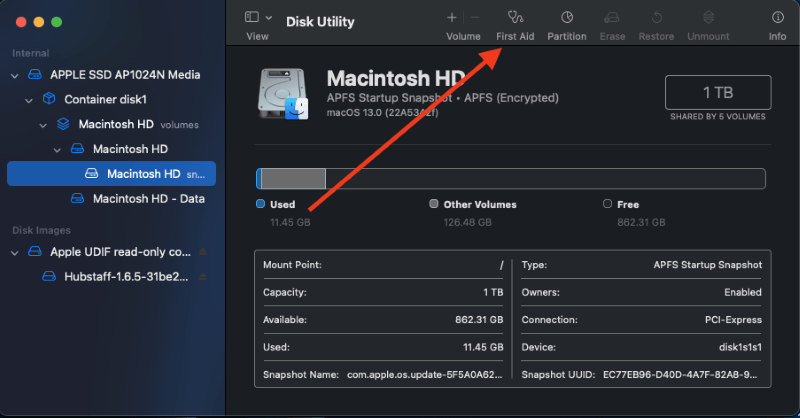Eject the Apple UDIF disk image
Image resolution: width=800 pixels, height=418 pixels.
[x=203, y=252]
